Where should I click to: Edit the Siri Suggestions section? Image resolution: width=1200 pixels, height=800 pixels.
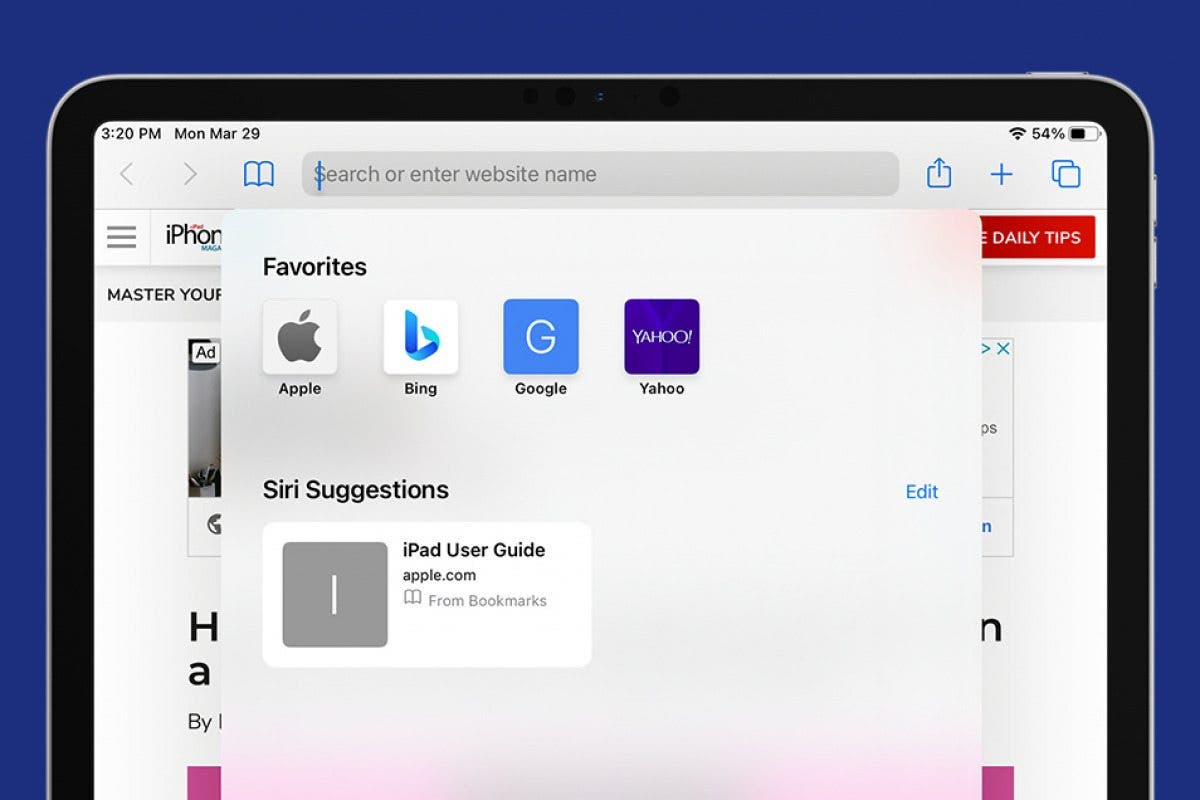921,491
